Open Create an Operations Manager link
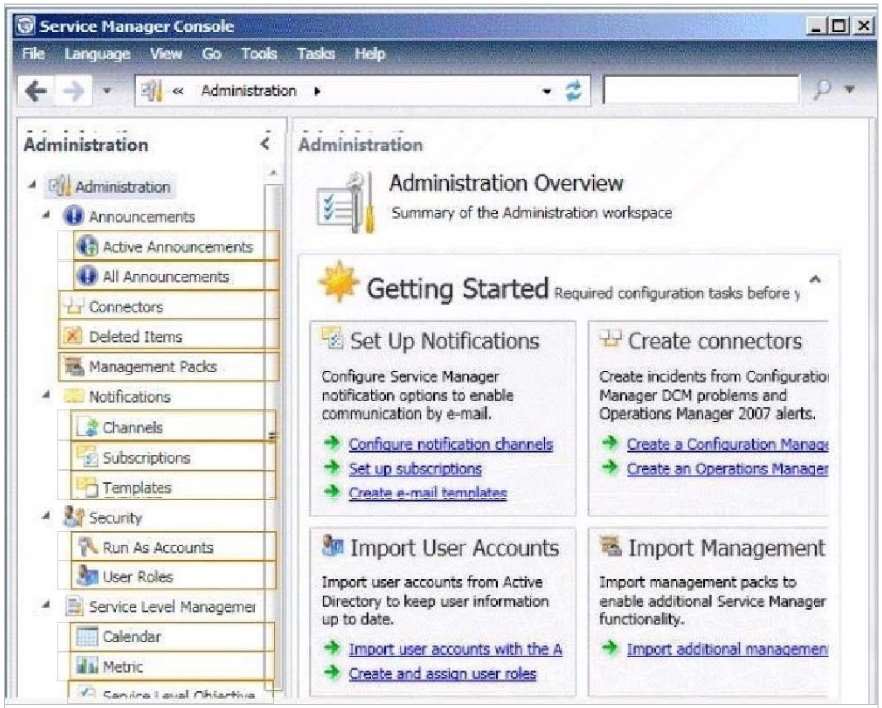 tap(727, 468)
